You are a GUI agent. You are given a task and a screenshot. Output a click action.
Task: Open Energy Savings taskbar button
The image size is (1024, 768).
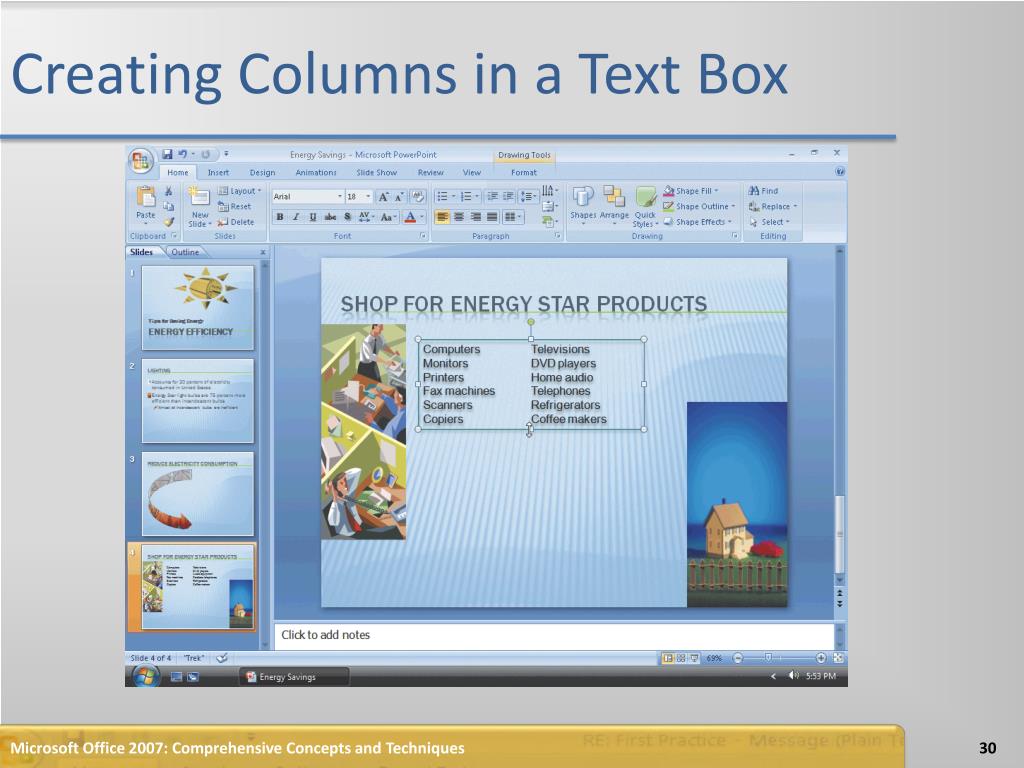click(294, 677)
